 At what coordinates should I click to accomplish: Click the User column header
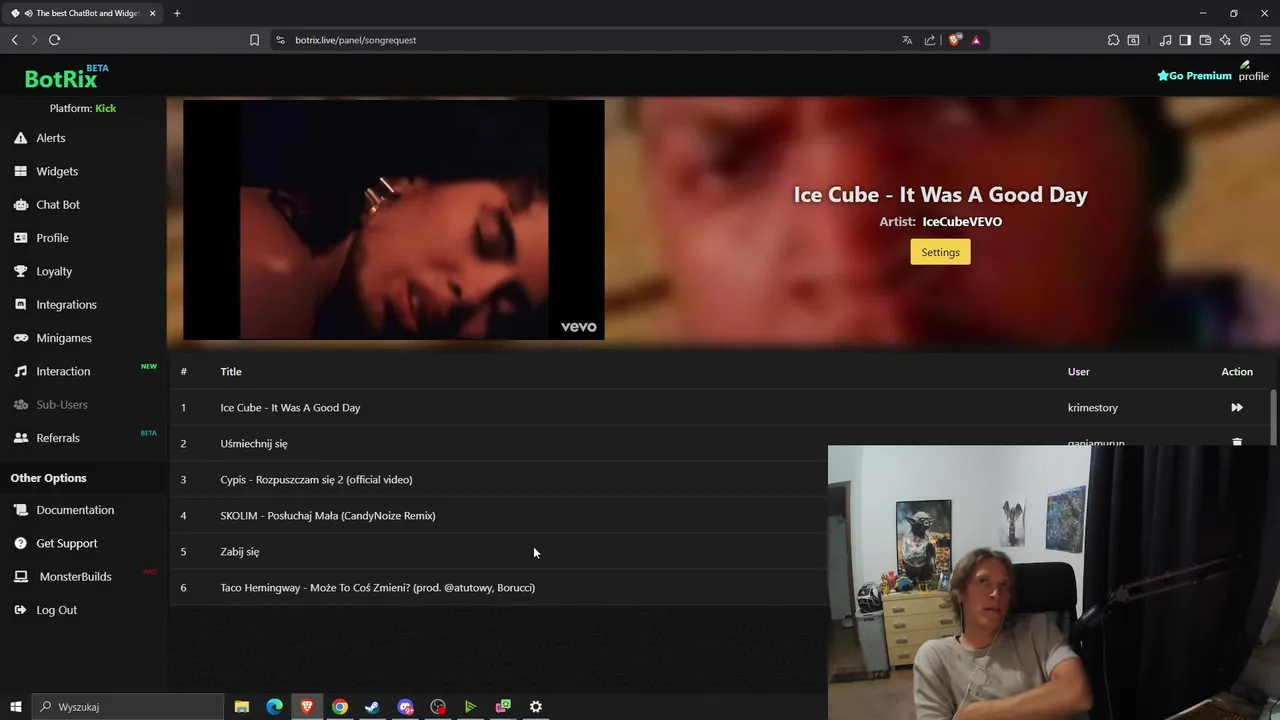(1078, 371)
